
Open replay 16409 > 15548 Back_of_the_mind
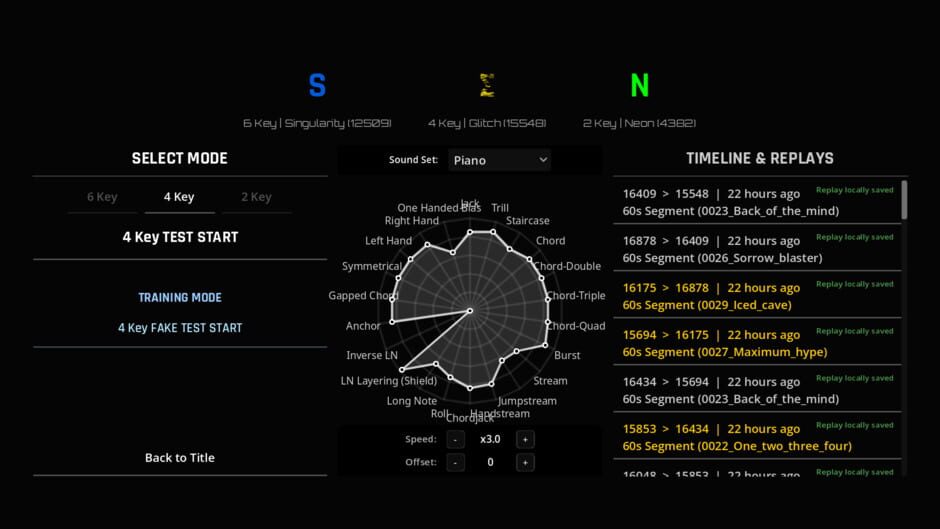point(757,202)
